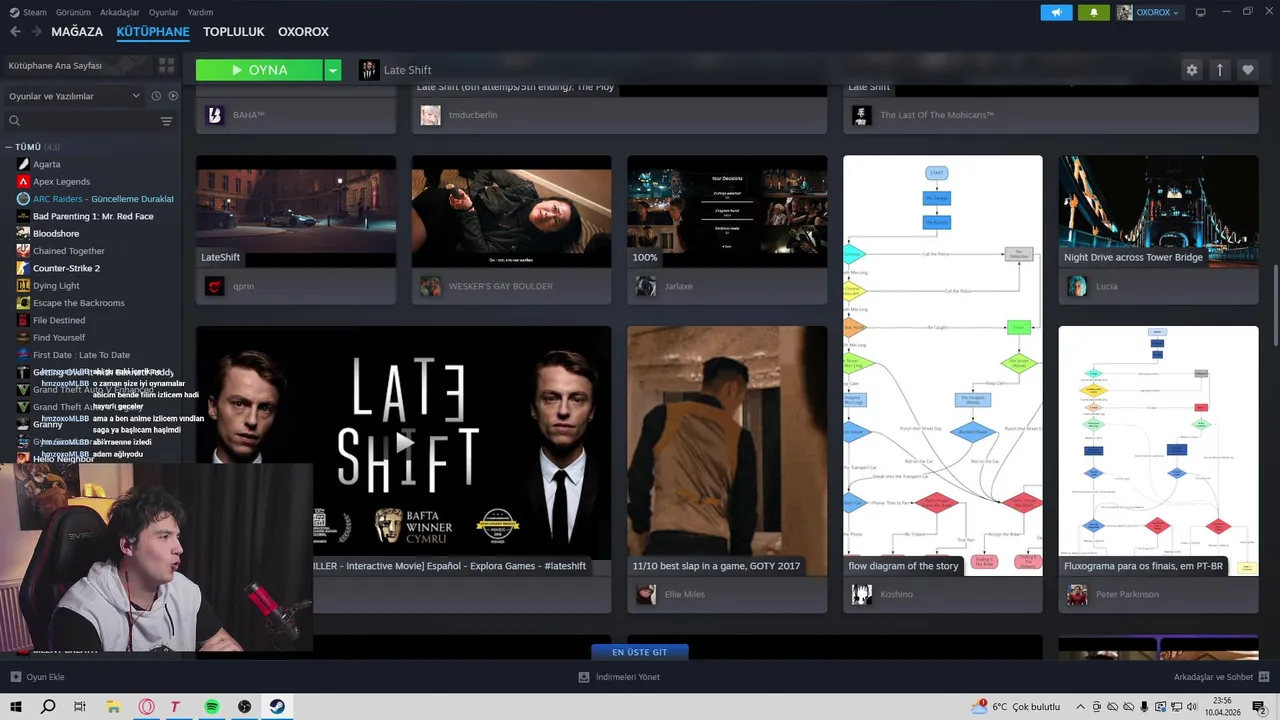
Task: Click the Oyun Ekle plus icon
Action: 15,677
